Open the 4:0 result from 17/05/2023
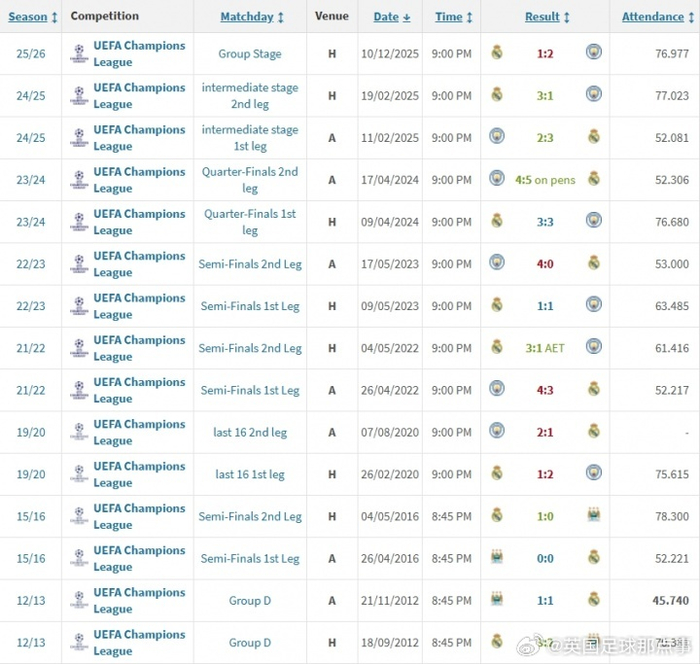 coord(545,264)
